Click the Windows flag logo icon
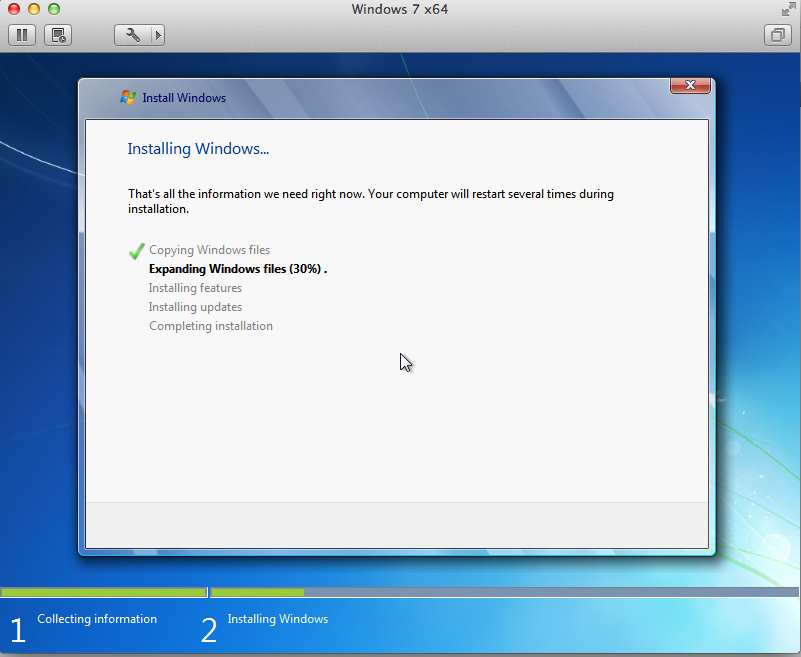 point(128,97)
